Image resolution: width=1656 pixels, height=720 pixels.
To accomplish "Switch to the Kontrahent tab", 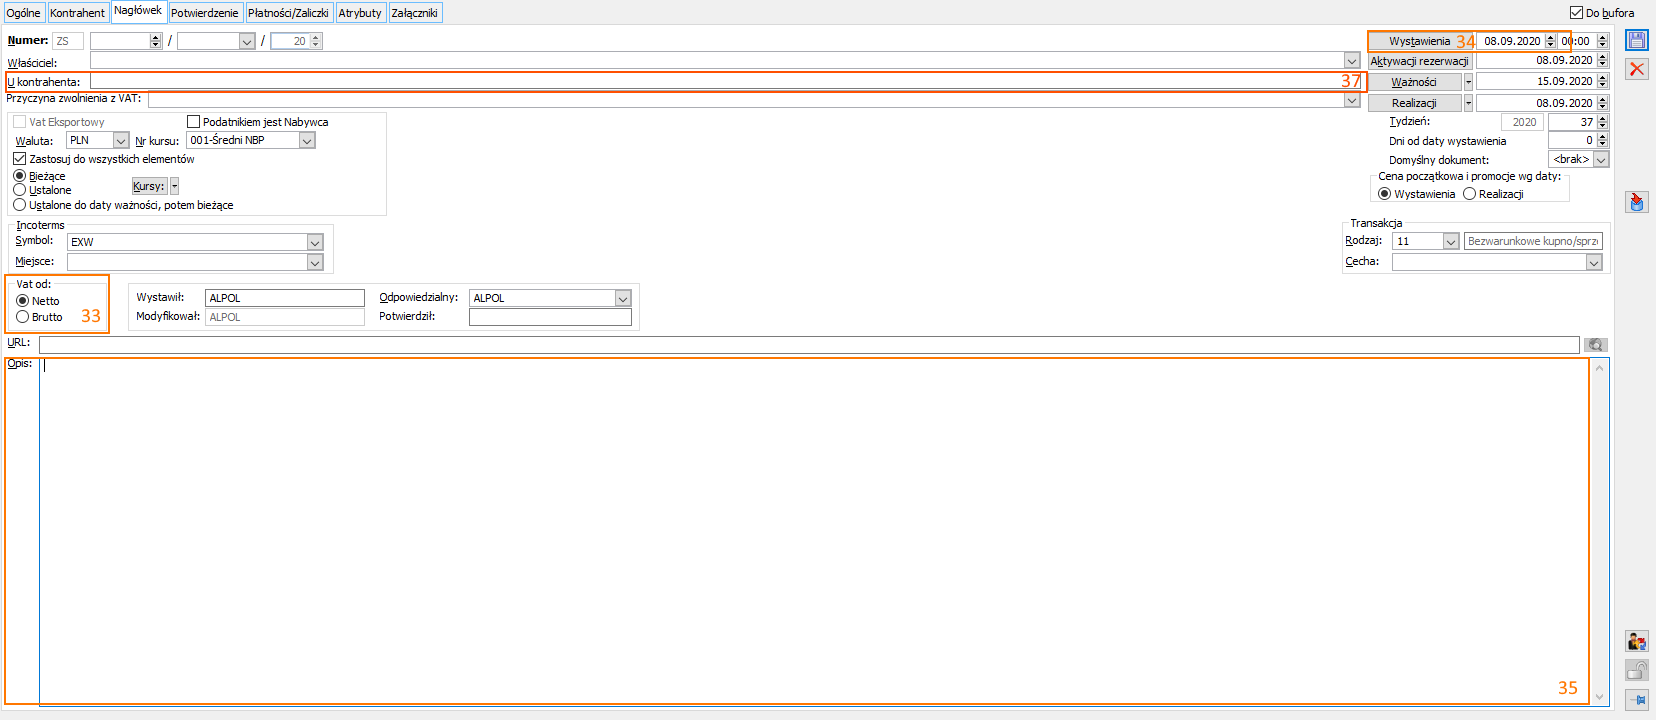I will click(77, 13).
